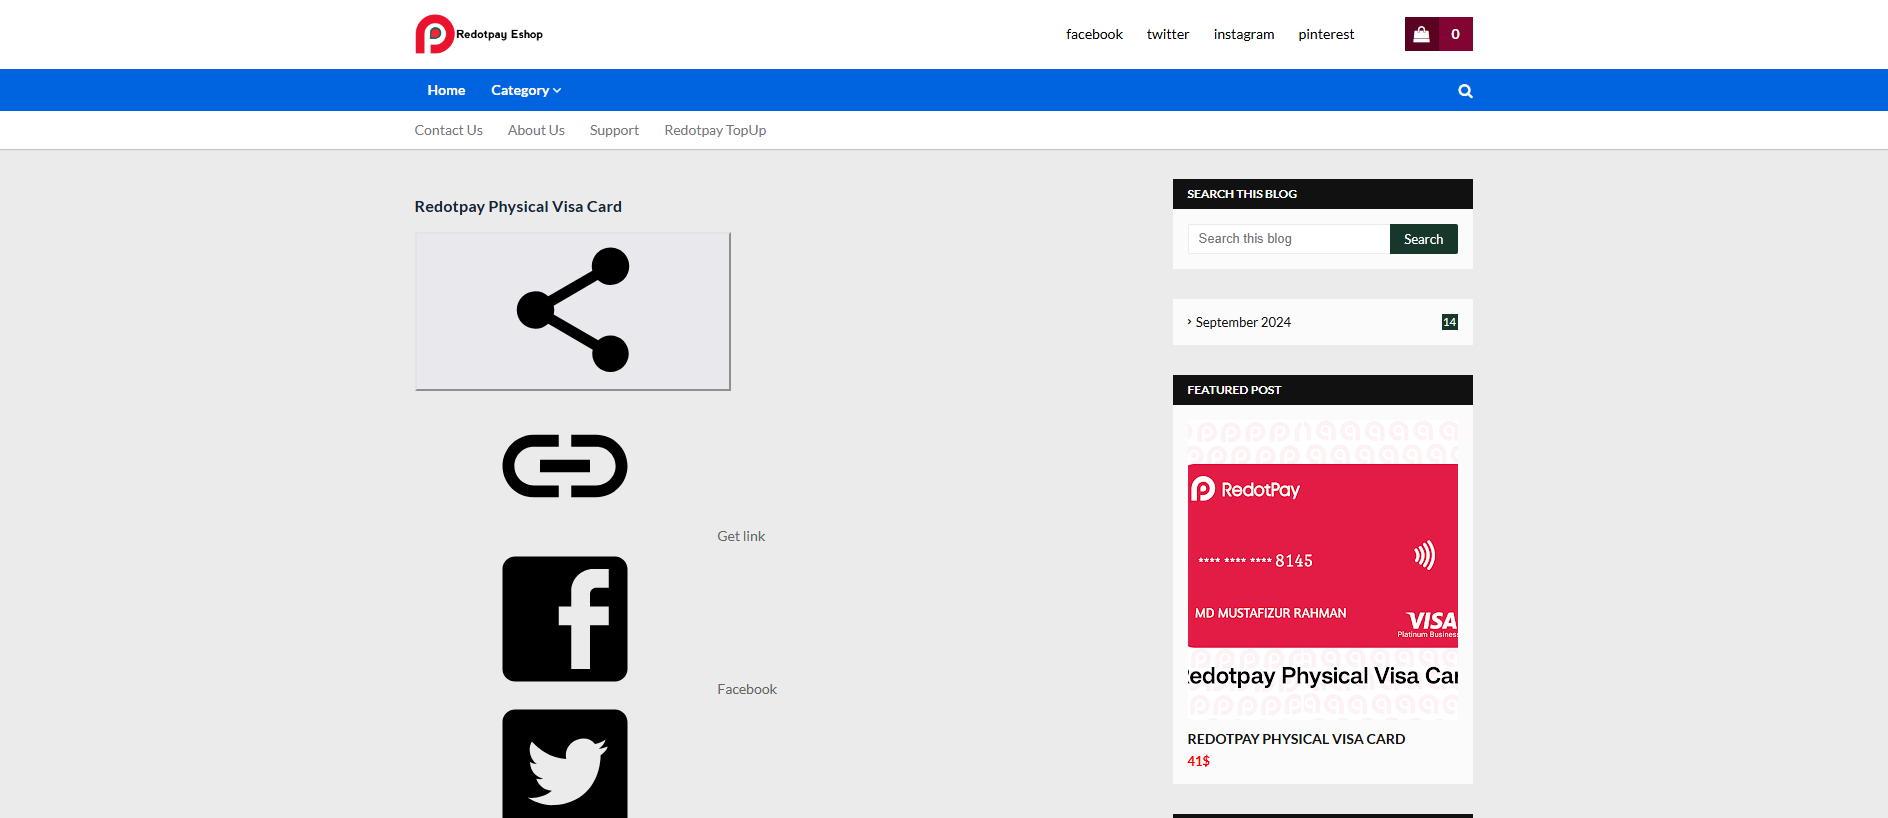
Task: Open the twitter header link
Action: 1168,34
